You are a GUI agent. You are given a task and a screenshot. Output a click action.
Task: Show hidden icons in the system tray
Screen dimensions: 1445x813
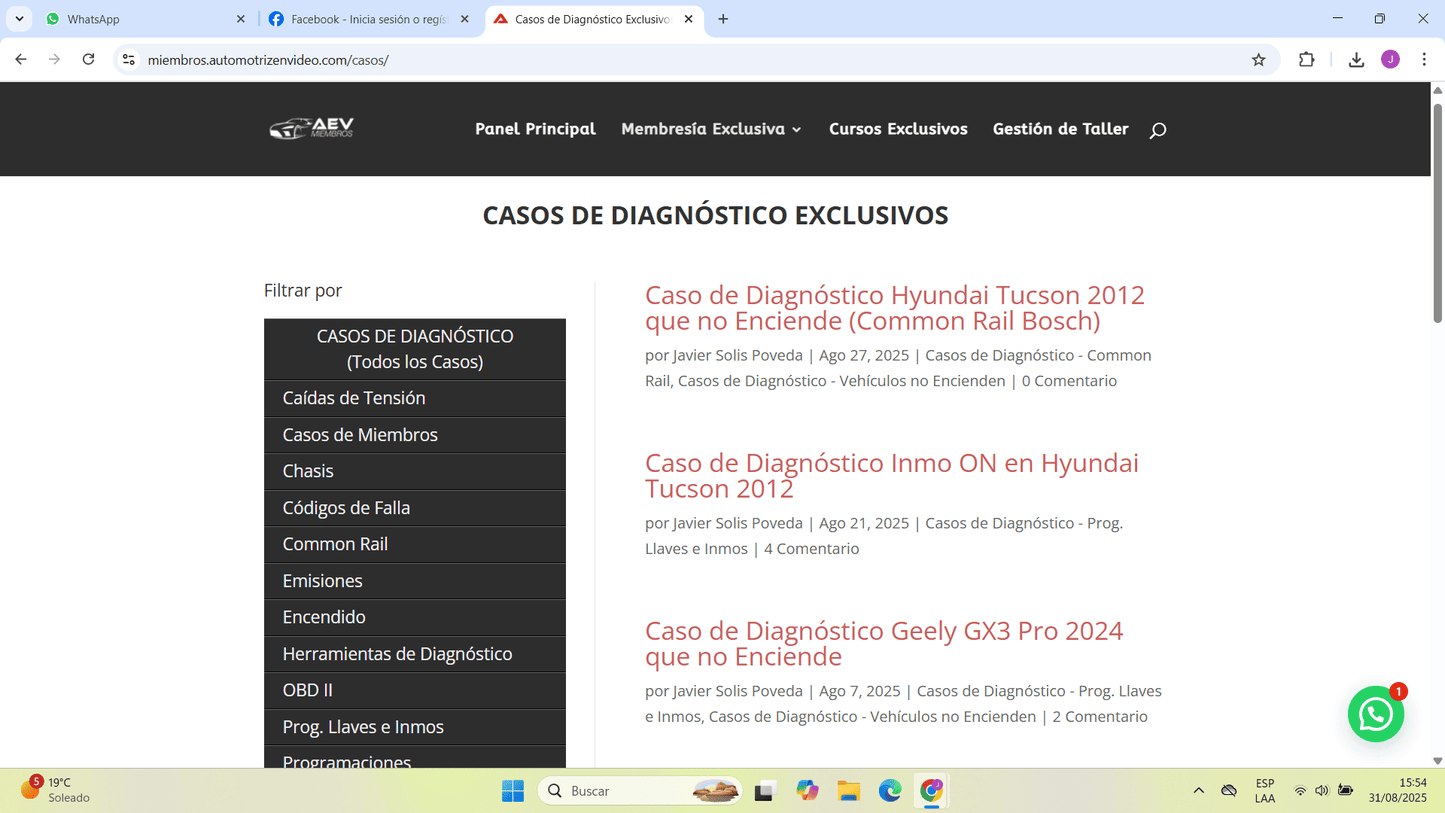pyautogui.click(x=1198, y=791)
